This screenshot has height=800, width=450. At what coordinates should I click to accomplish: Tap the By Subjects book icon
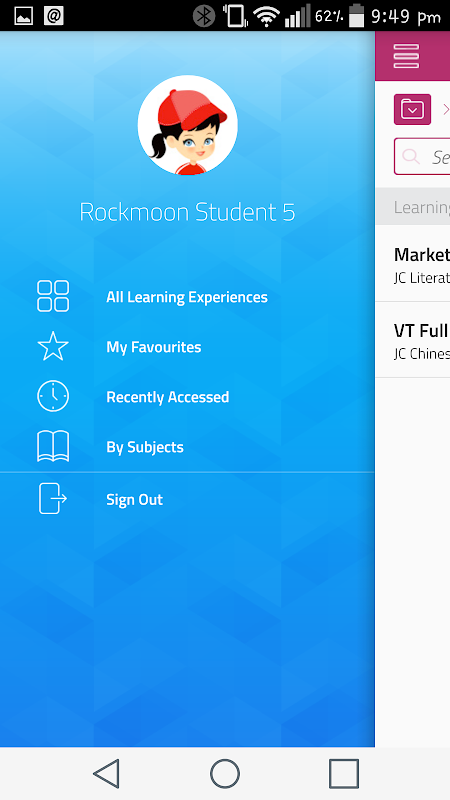[53, 446]
